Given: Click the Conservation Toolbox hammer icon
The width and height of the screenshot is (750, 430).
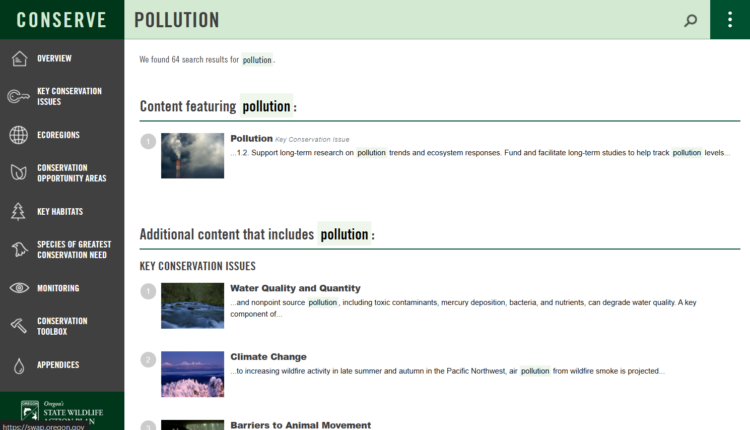Looking at the screenshot, I should [18, 326].
